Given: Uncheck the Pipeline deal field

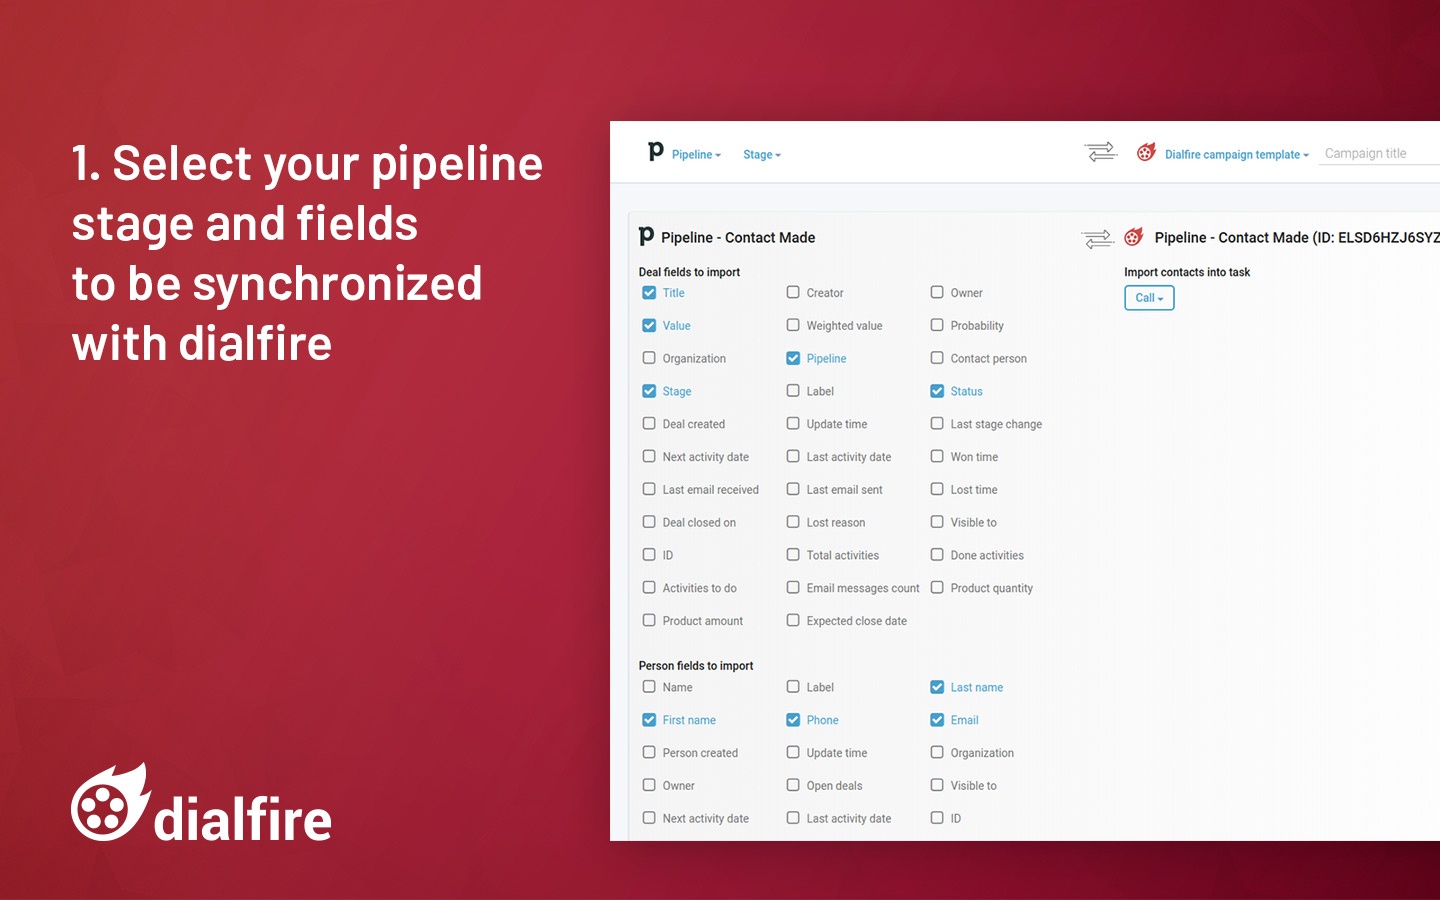Looking at the screenshot, I should click(x=793, y=358).
